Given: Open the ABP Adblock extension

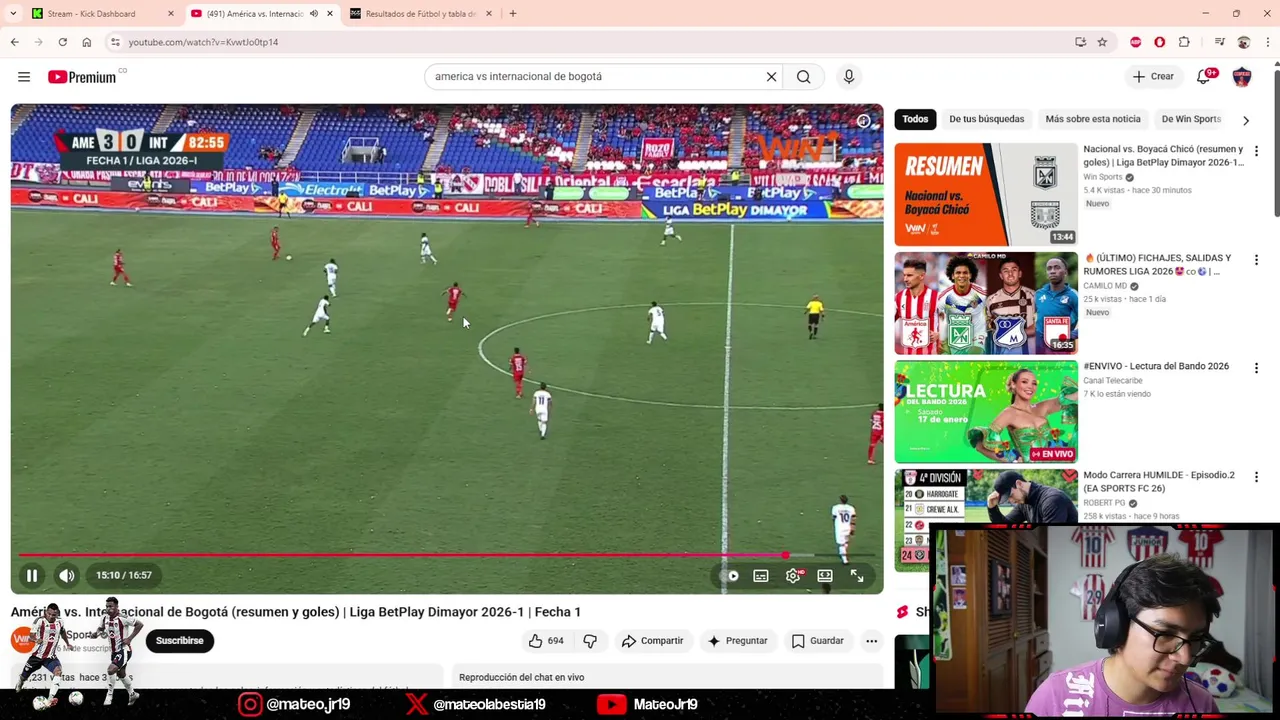Looking at the screenshot, I should [x=1135, y=42].
